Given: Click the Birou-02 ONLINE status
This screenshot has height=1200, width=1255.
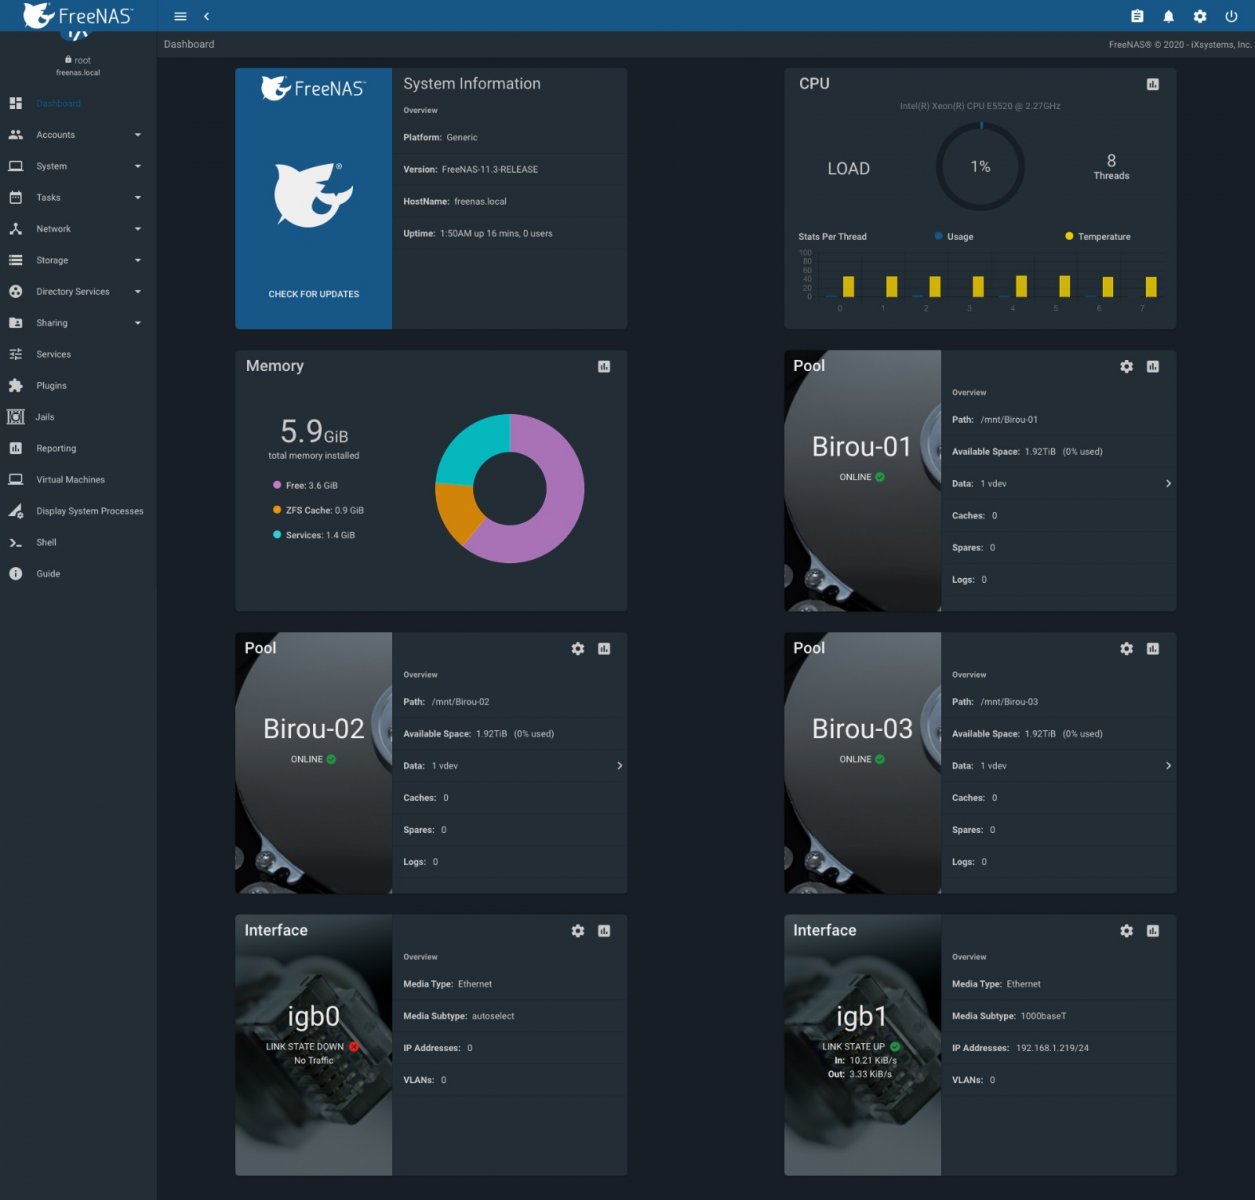Looking at the screenshot, I should (x=313, y=760).
